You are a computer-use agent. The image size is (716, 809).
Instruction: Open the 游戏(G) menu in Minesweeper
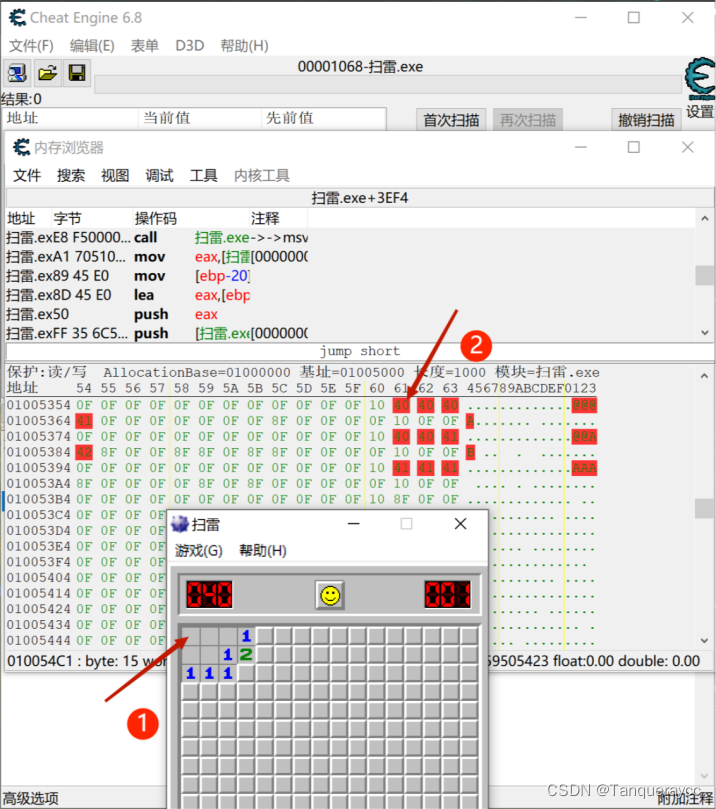(199, 551)
